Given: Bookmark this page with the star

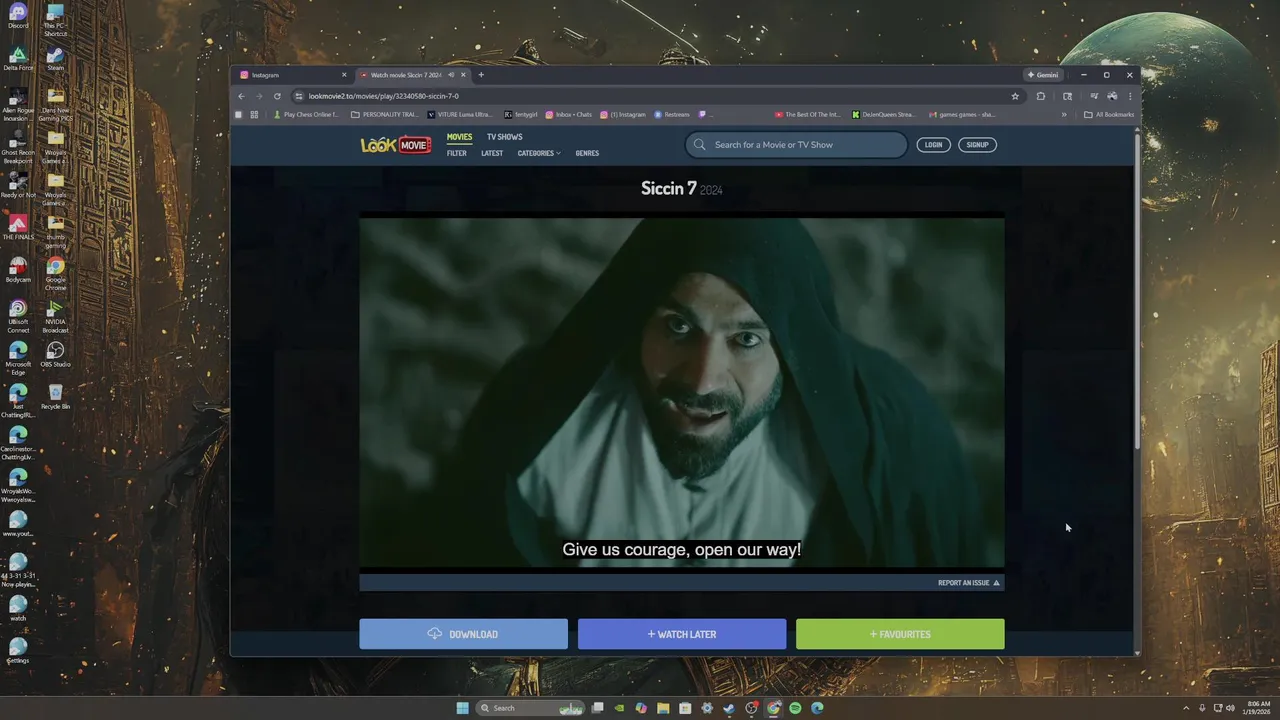Looking at the screenshot, I should (x=1015, y=96).
